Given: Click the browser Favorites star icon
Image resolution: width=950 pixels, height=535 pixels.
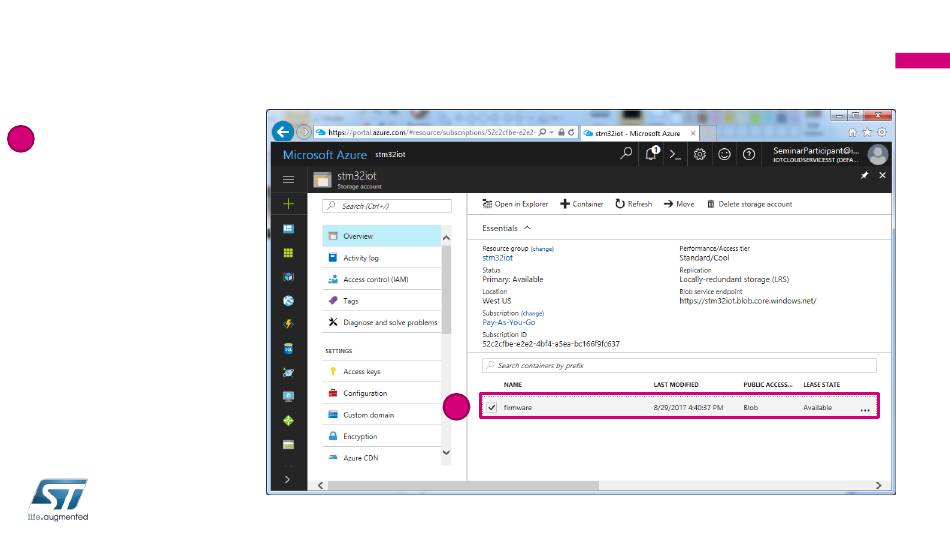Looking at the screenshot, I should point(868,132).
